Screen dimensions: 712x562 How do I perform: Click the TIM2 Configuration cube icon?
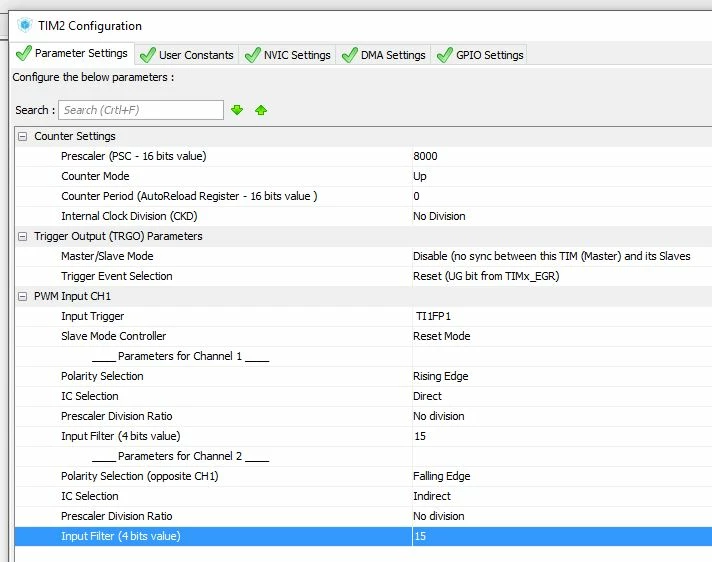click(25, 25)
